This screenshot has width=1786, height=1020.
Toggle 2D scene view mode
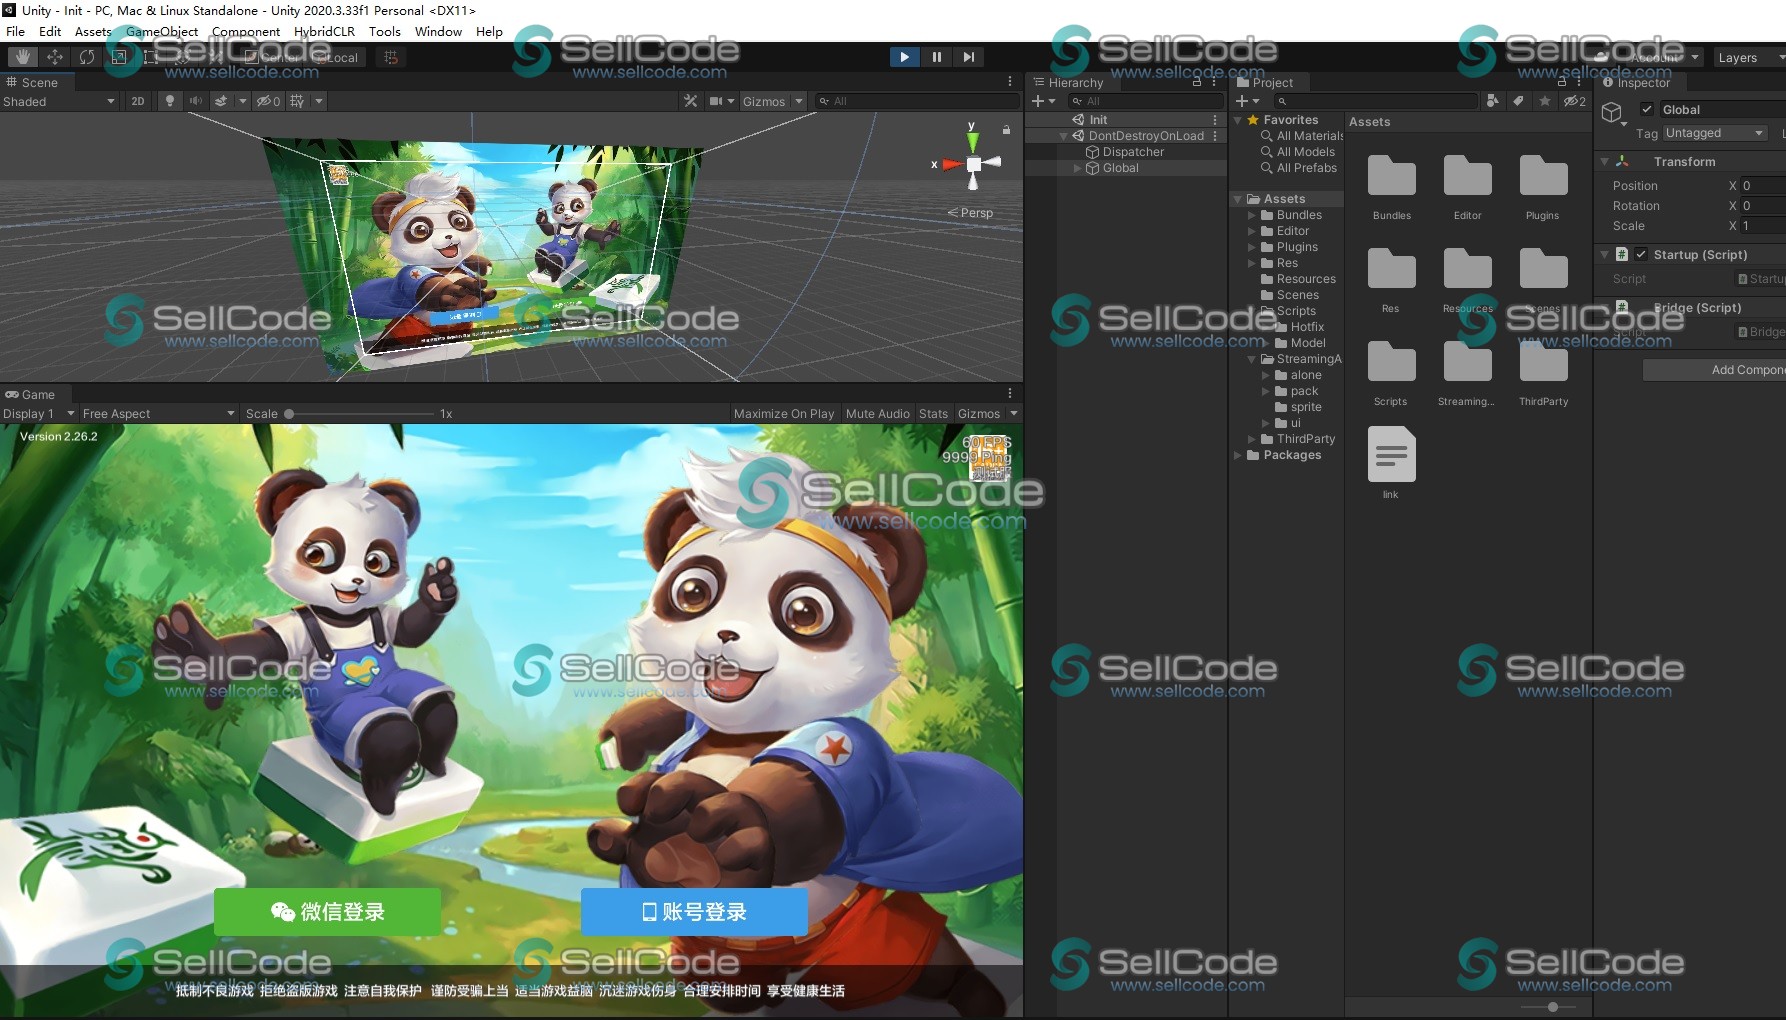click(x=138, y=101)
